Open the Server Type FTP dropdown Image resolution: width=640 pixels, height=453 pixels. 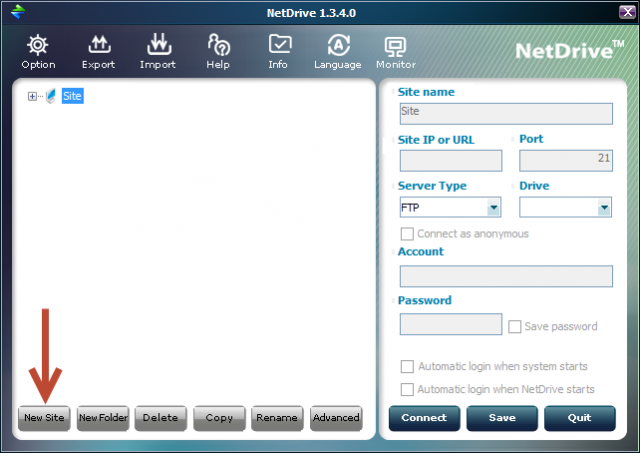pyautogui.click(x=450, y=207)
